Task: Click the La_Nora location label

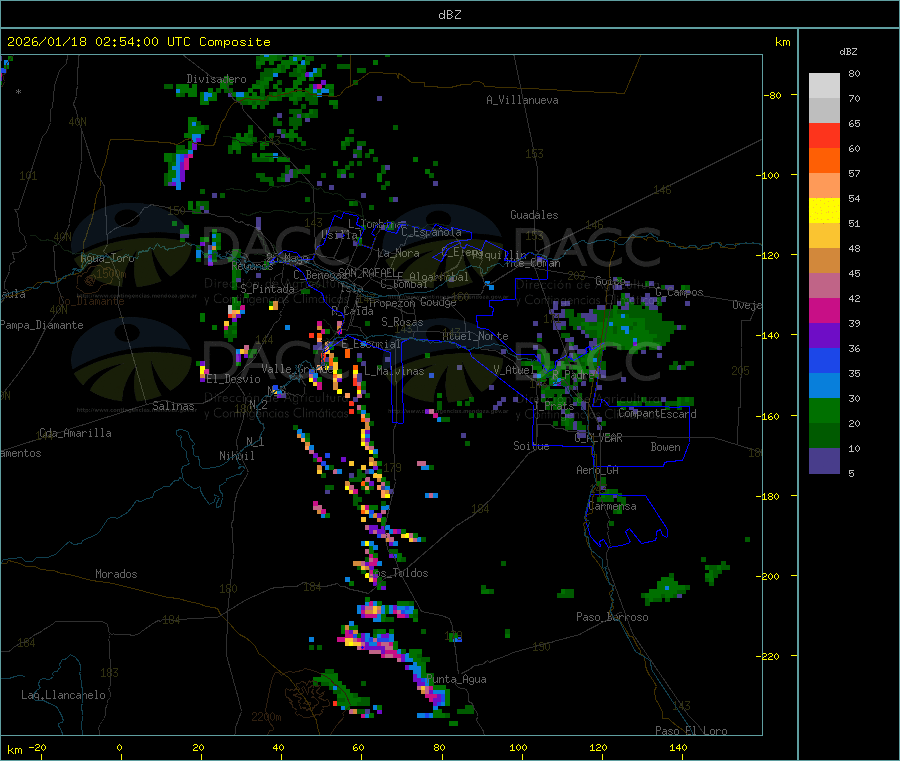Action: tap(398, 253)
